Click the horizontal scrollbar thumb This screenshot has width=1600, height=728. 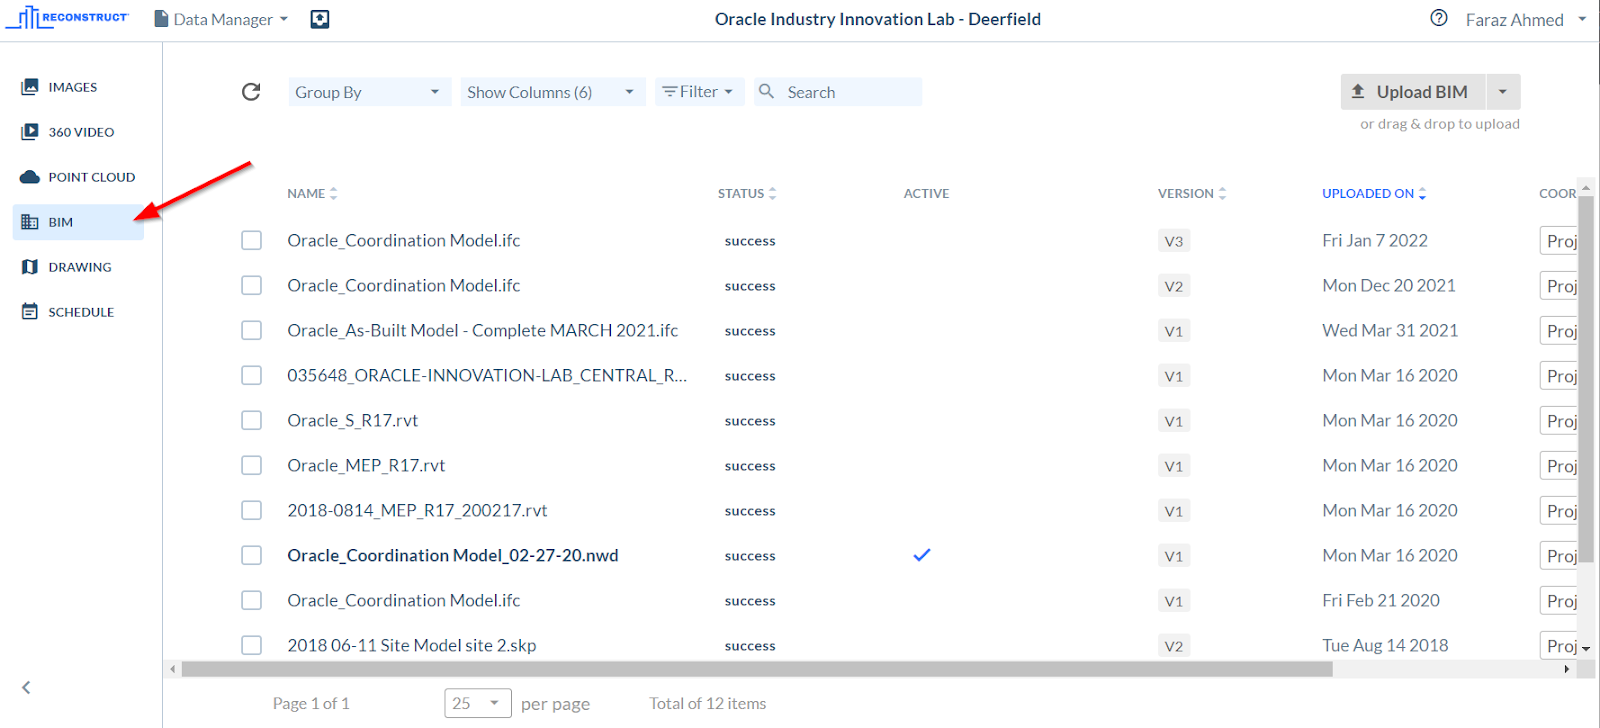[x=756, y=669]
